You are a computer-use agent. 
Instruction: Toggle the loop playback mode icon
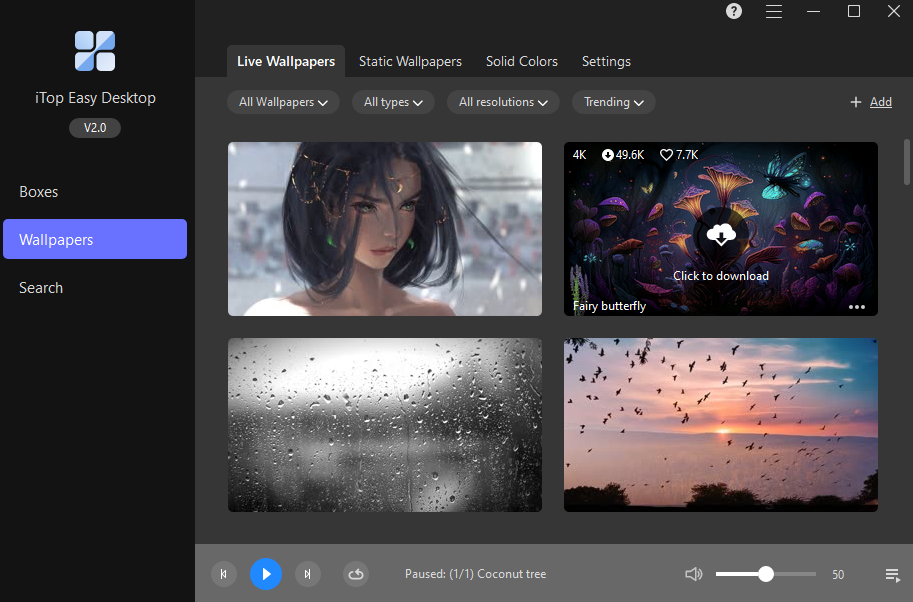[x=356, y=574]
